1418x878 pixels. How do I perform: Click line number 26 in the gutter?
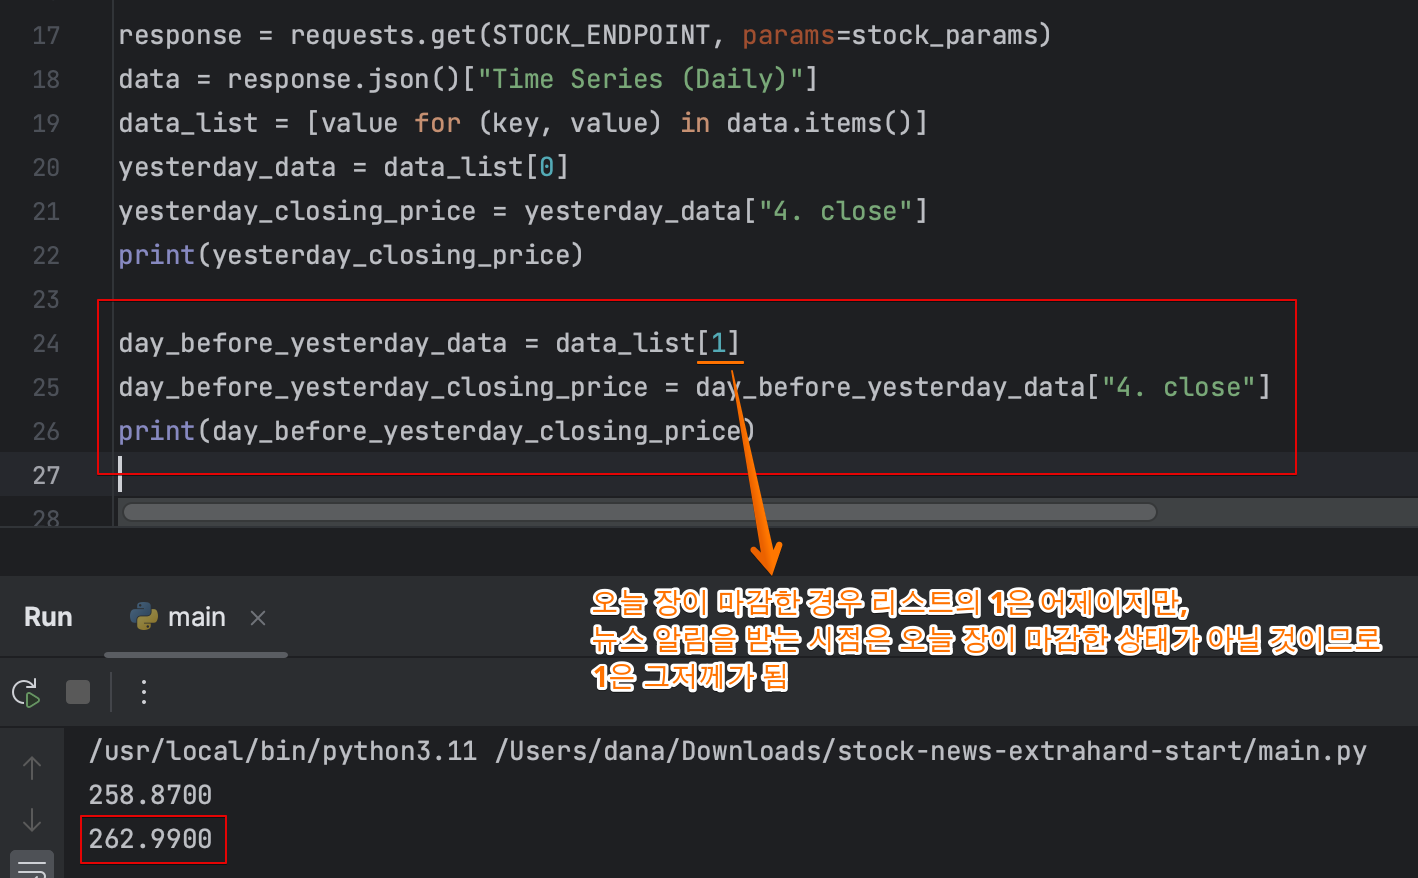point(46,432)
